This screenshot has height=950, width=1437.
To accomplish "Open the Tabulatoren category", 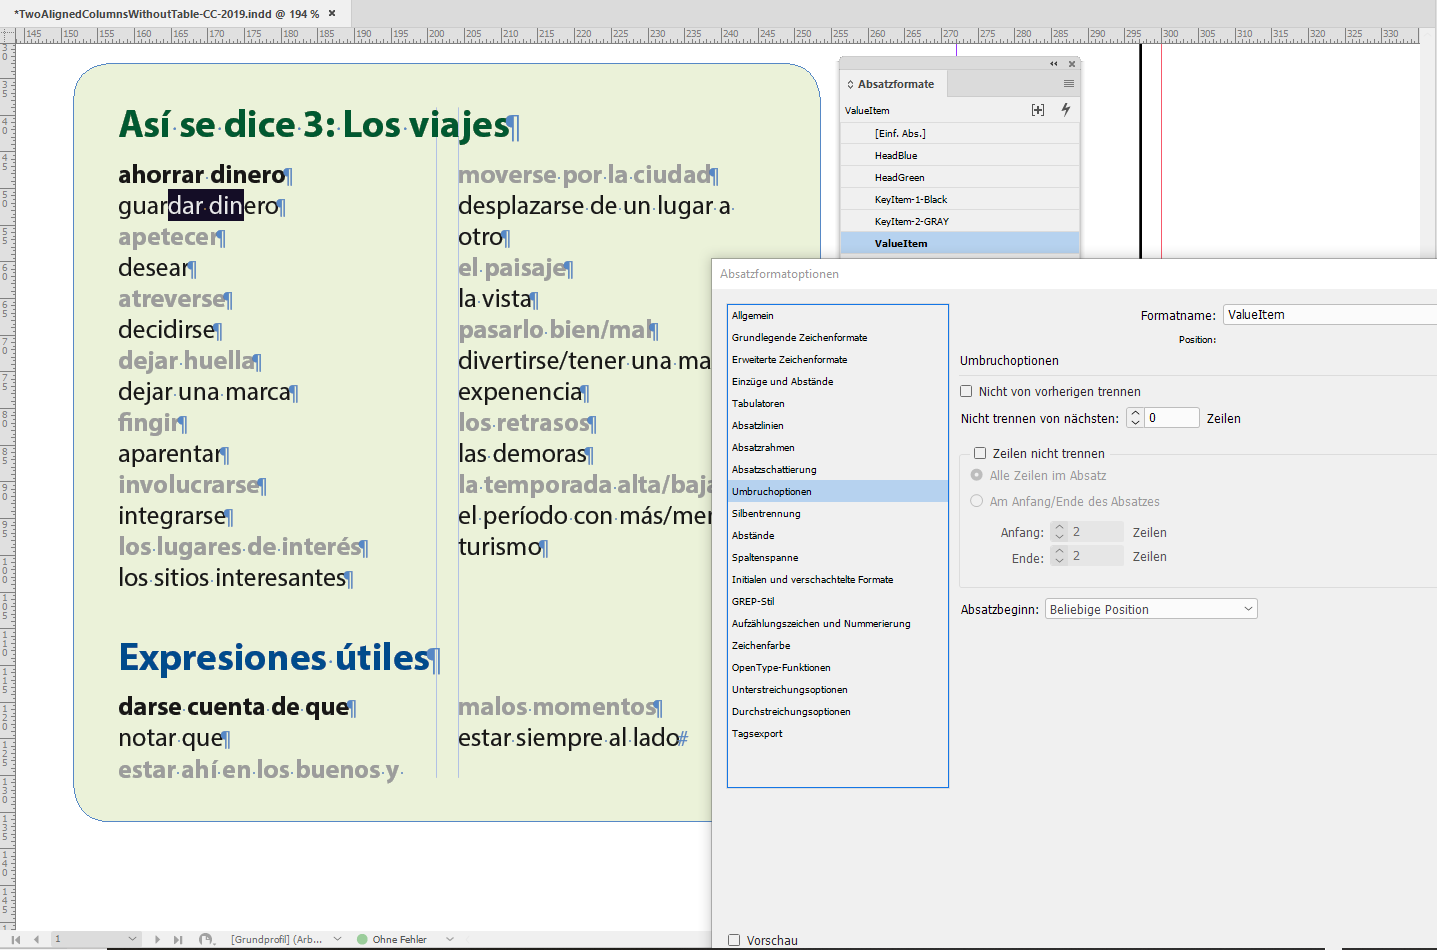I will point(838,403).
